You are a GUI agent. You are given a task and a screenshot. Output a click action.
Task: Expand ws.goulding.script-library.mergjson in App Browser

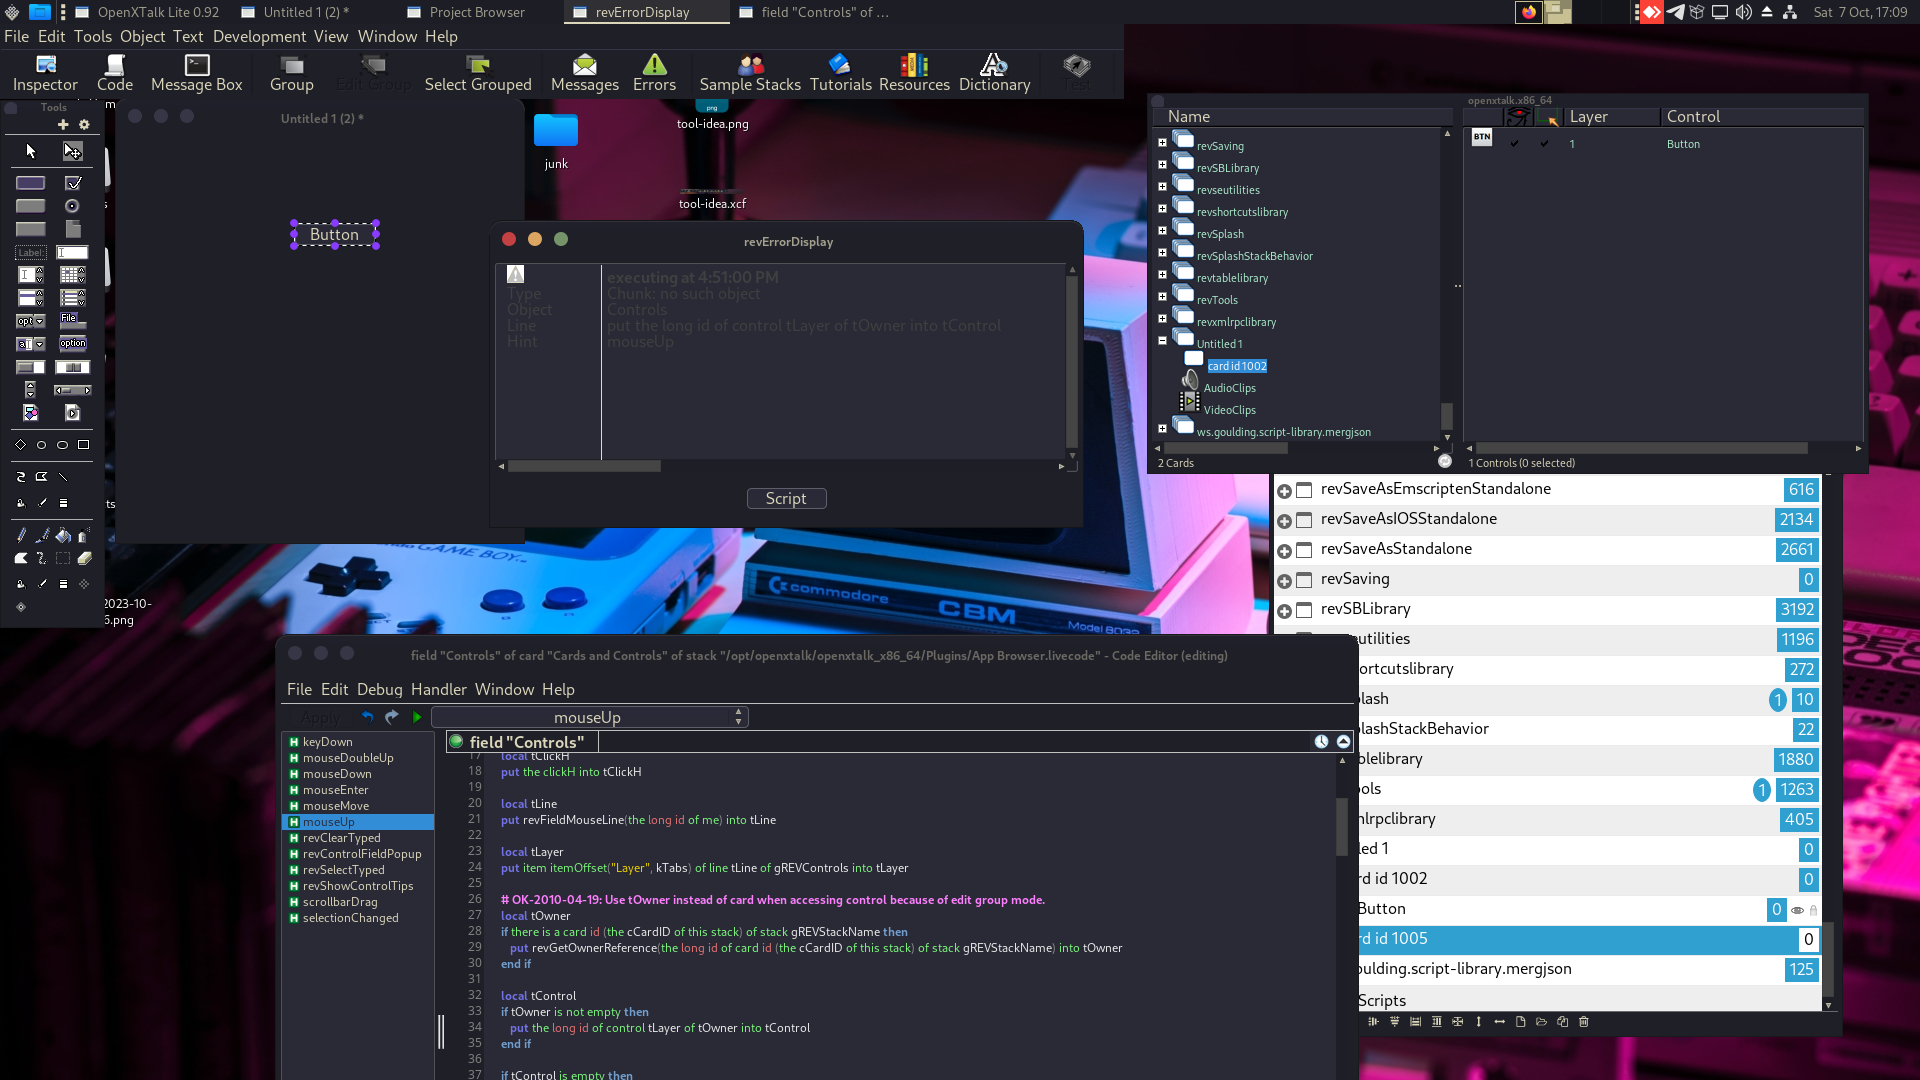pyautogui.click(x=1162, y=429)
